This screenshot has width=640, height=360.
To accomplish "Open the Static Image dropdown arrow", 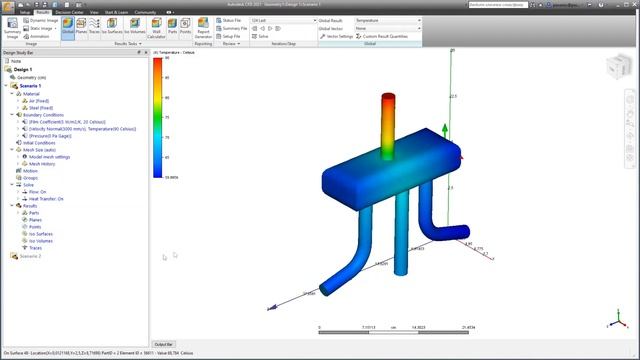I will click(x=56, y=29).
